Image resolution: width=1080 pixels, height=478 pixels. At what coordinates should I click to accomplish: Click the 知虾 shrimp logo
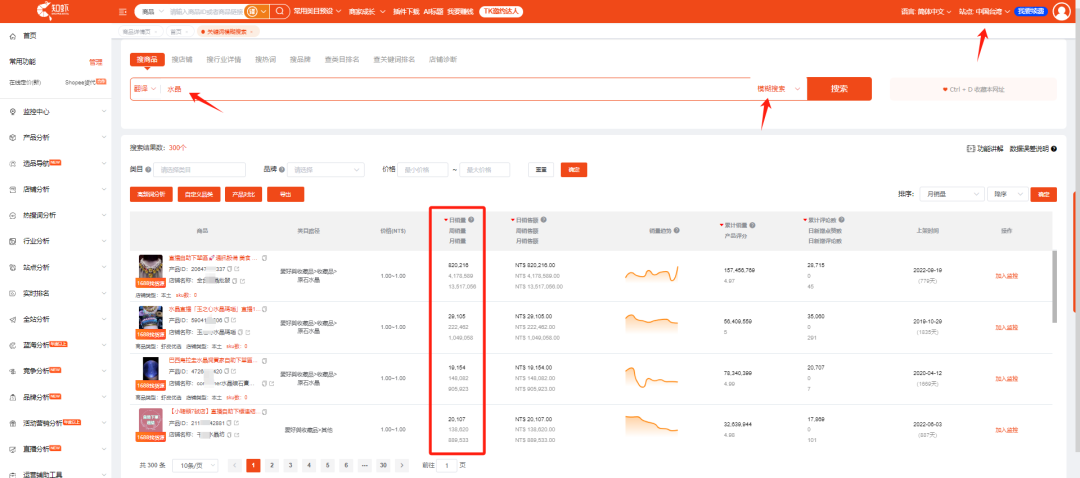coord(52,10)
